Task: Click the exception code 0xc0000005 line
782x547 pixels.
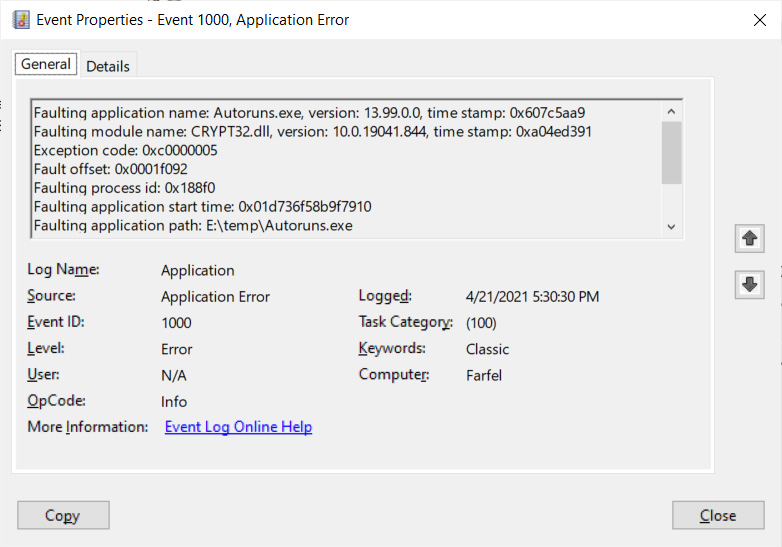Action: 126,151
